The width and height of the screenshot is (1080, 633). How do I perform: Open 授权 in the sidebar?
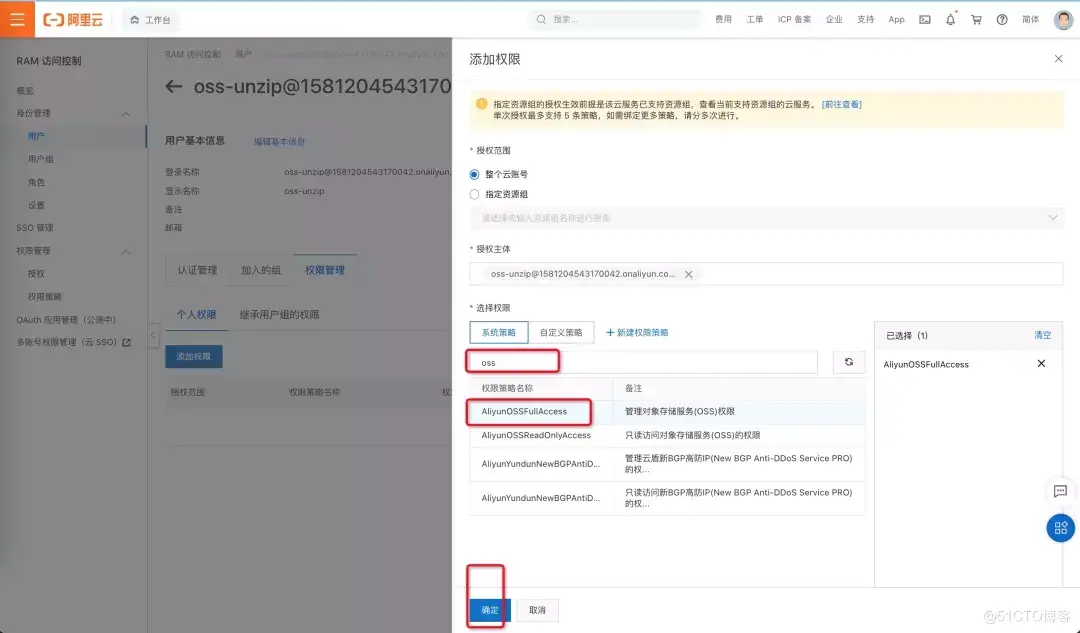coord(36,273)
